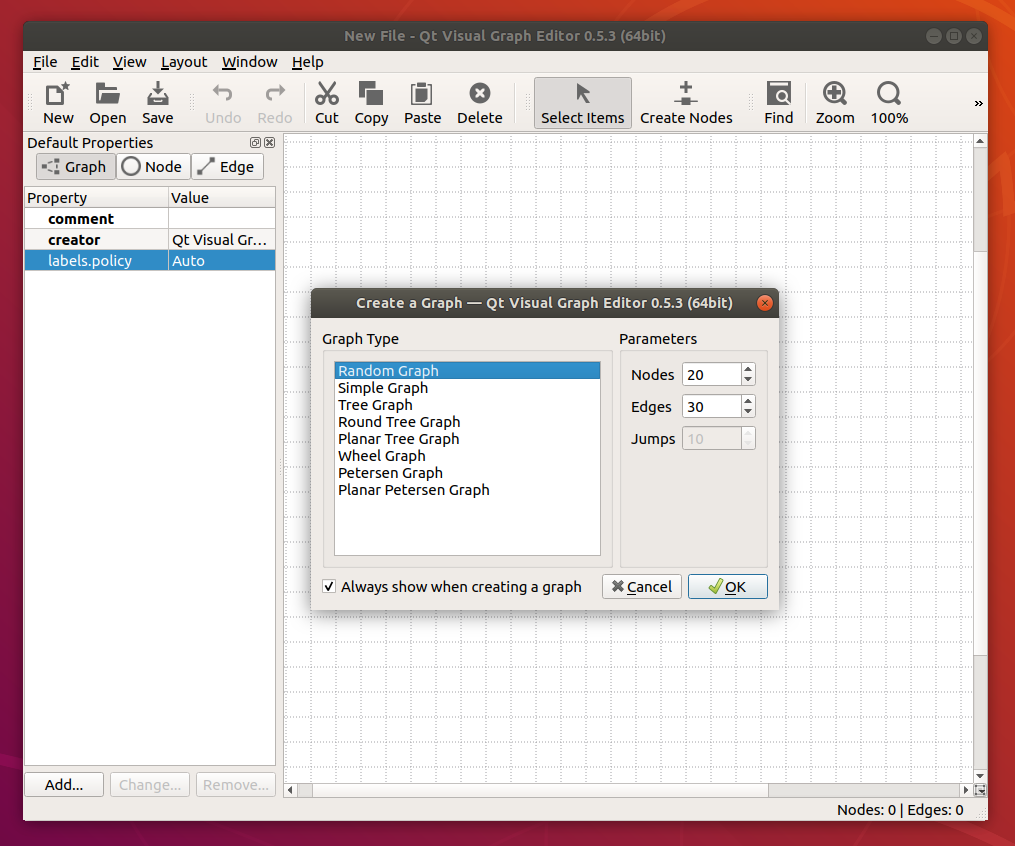Viewport: 1015px width, 846px height.
Task: Decrease Edges value with down arrow
Action: [747, 412]
